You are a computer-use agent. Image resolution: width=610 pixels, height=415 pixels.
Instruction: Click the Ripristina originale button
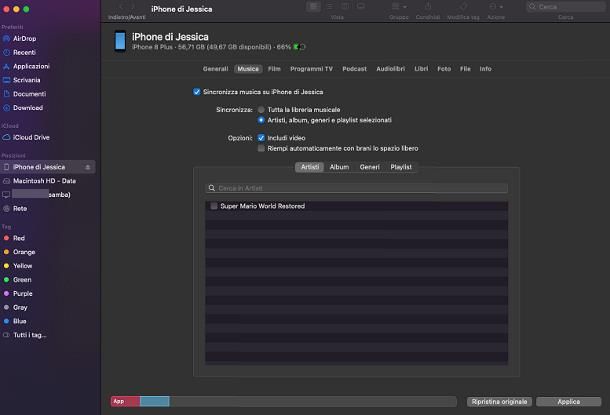(x=499, y=401)
